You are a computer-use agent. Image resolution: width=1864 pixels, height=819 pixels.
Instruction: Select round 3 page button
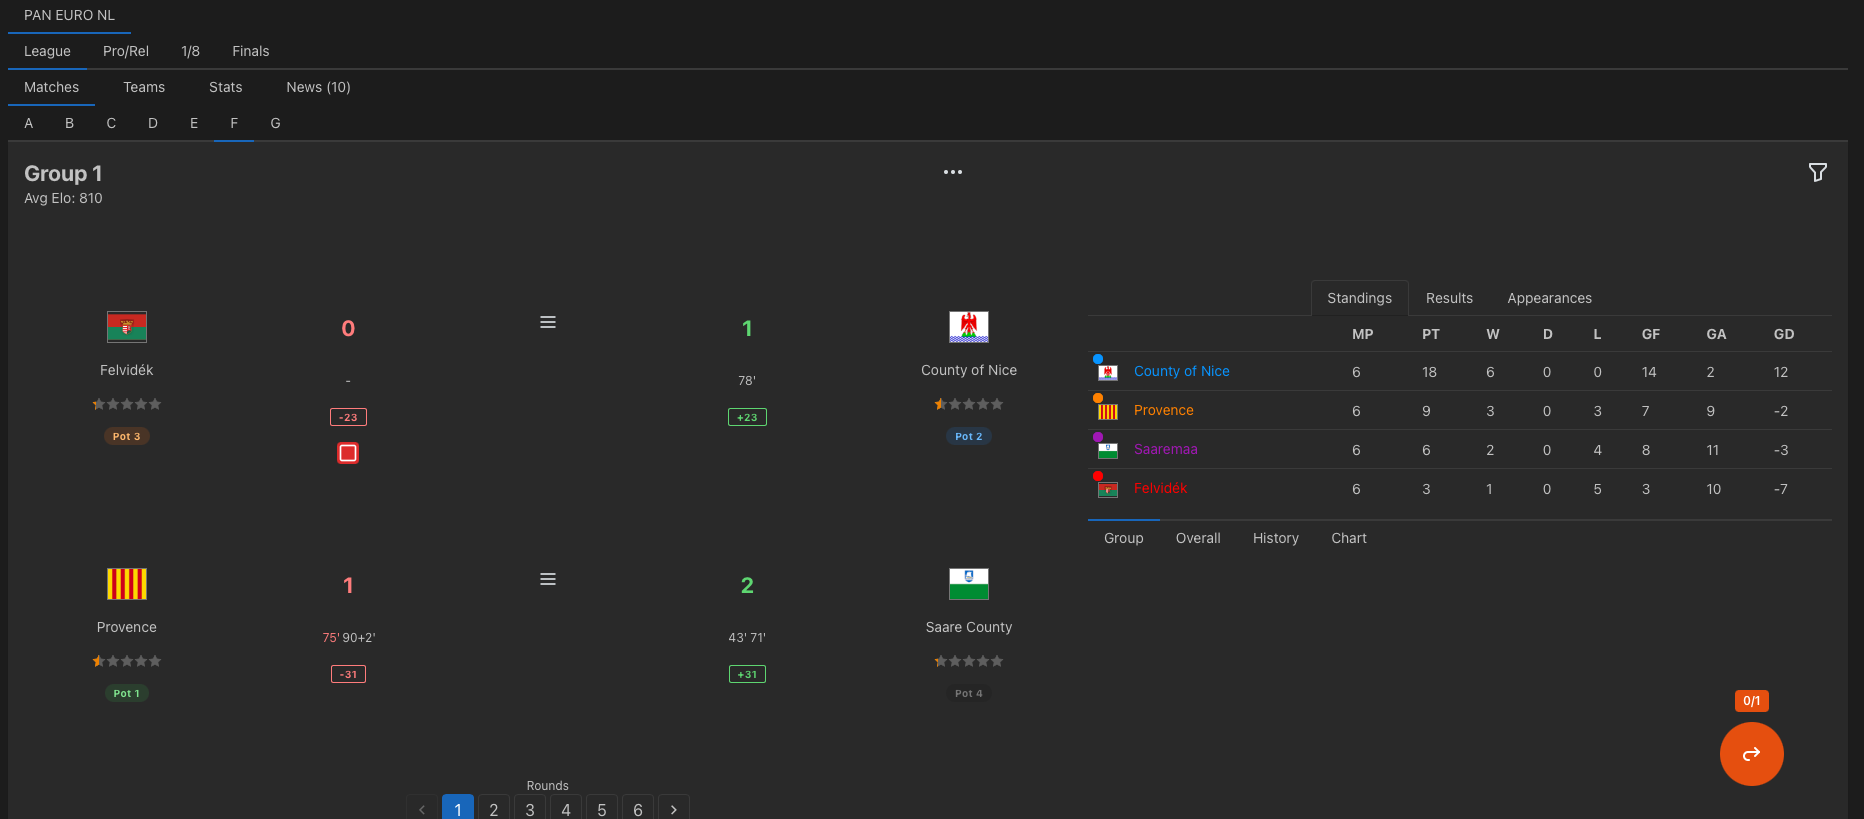point(530,809)
